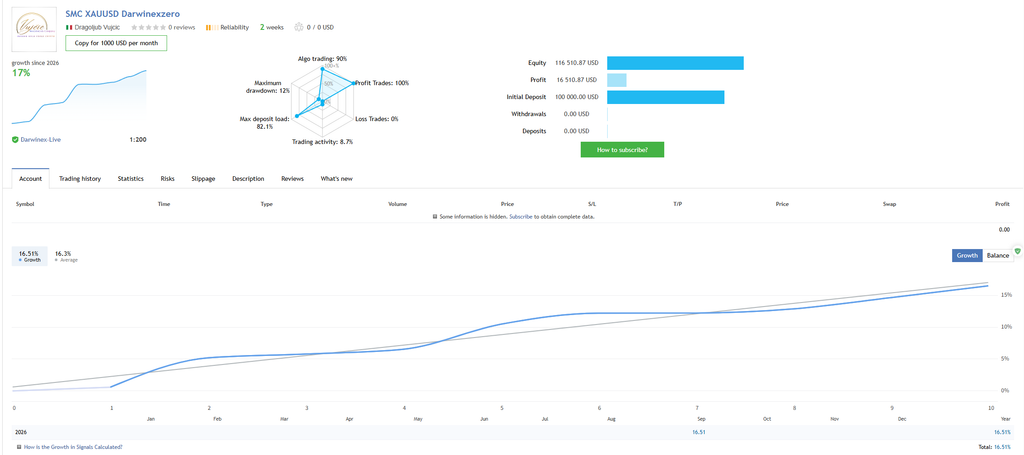This screenshot has width=1024, height=455.
Task: Click the icon beside 'How is the Growth in Signals Calculated?'
Action: (19, 447)
